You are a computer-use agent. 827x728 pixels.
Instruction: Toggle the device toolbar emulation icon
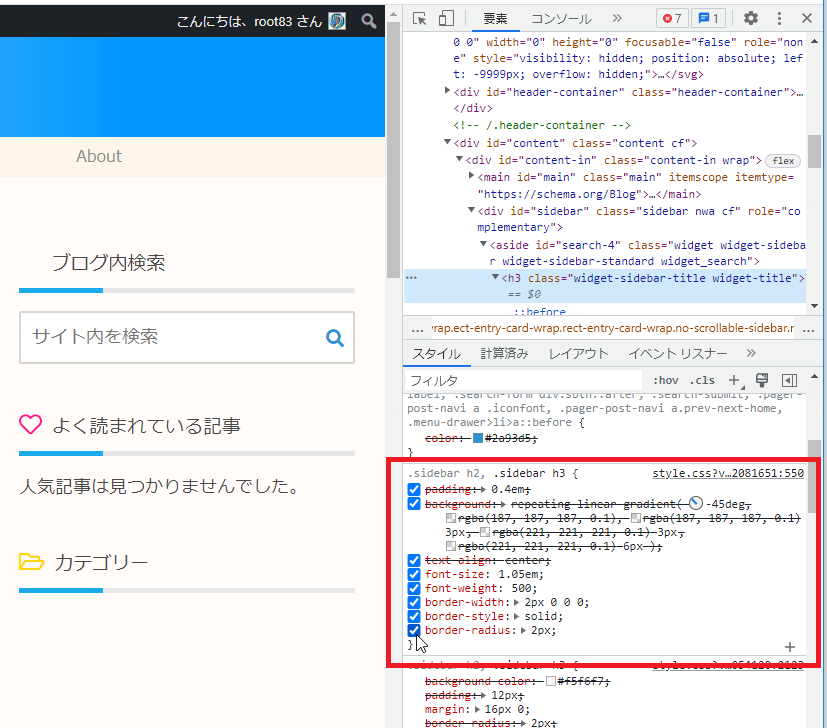446,19
